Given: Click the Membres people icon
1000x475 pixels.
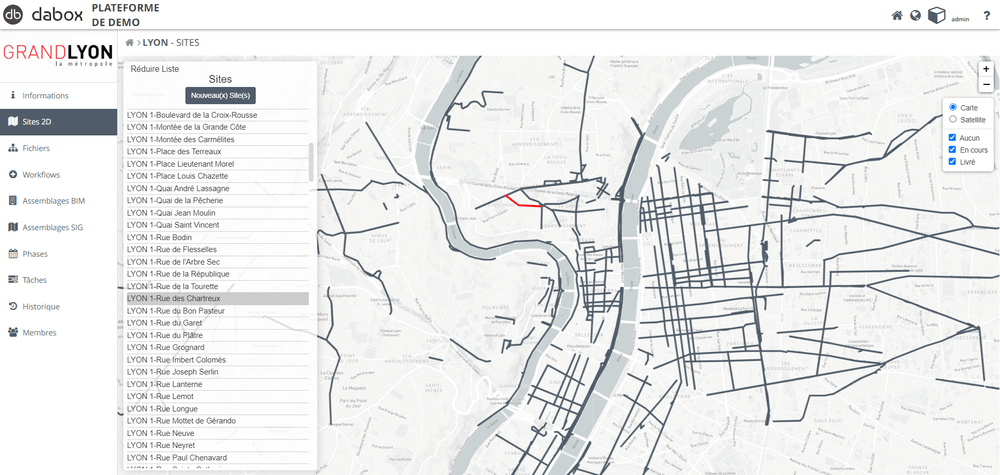Looking at the screenshot, I should (13, 333).
